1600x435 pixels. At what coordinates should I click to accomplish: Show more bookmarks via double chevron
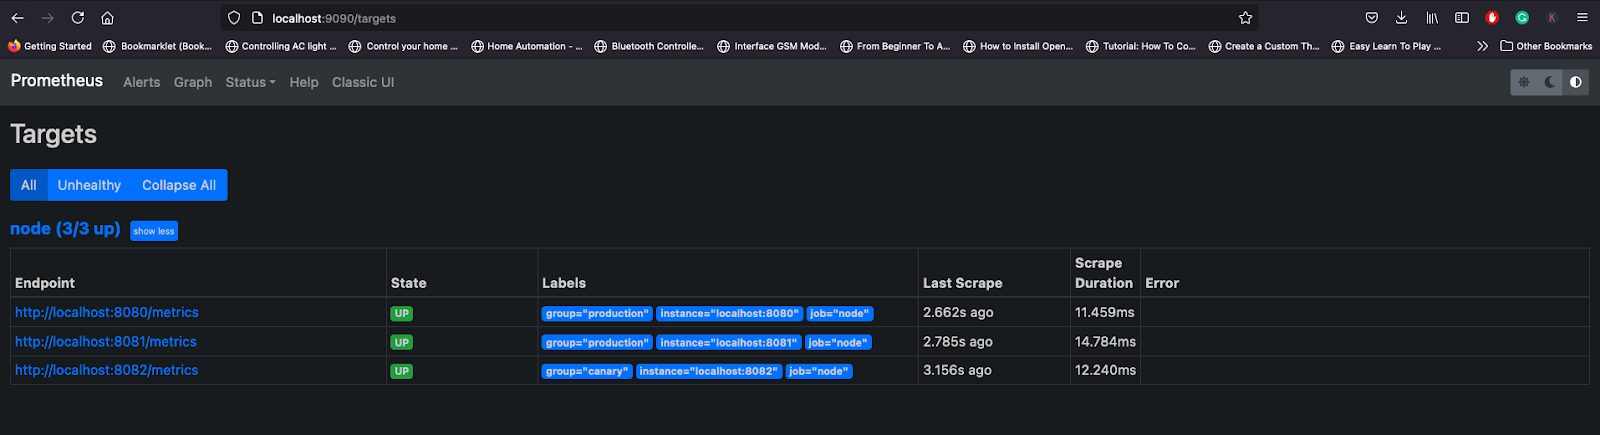(x=1482, y=46)
